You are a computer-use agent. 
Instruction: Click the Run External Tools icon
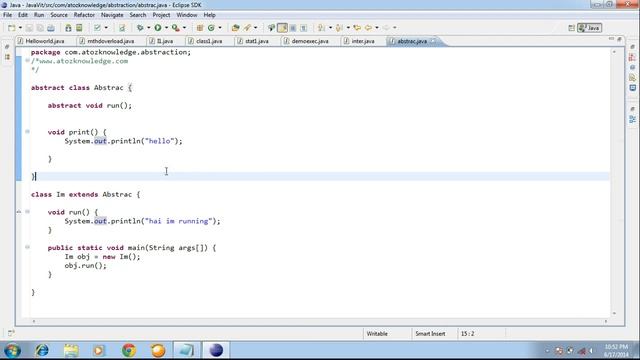click(176, 28)
